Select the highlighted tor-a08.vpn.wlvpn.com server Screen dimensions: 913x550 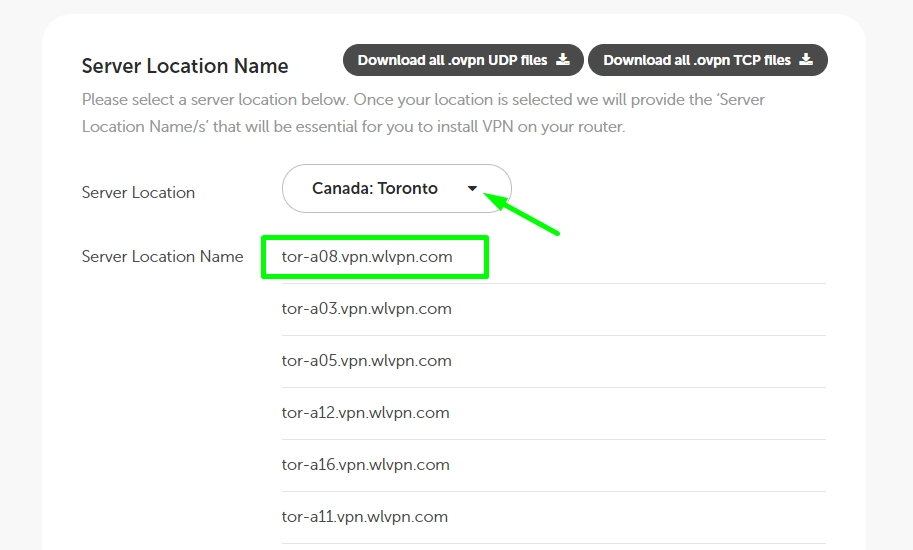pyautogui.click(x=367, y=257)
